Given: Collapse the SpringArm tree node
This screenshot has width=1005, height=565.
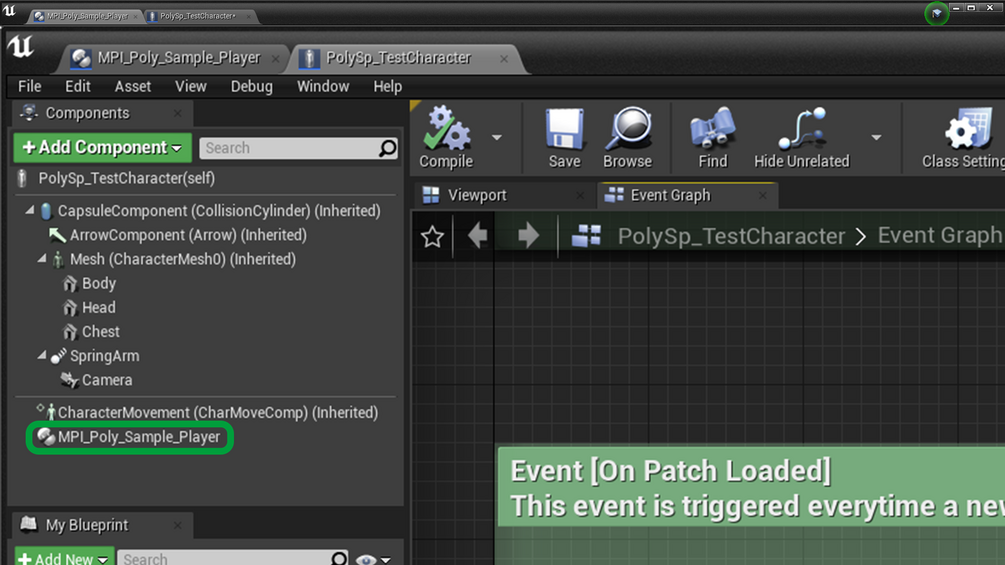Looking at the screenshot, I should pos(42,355).
